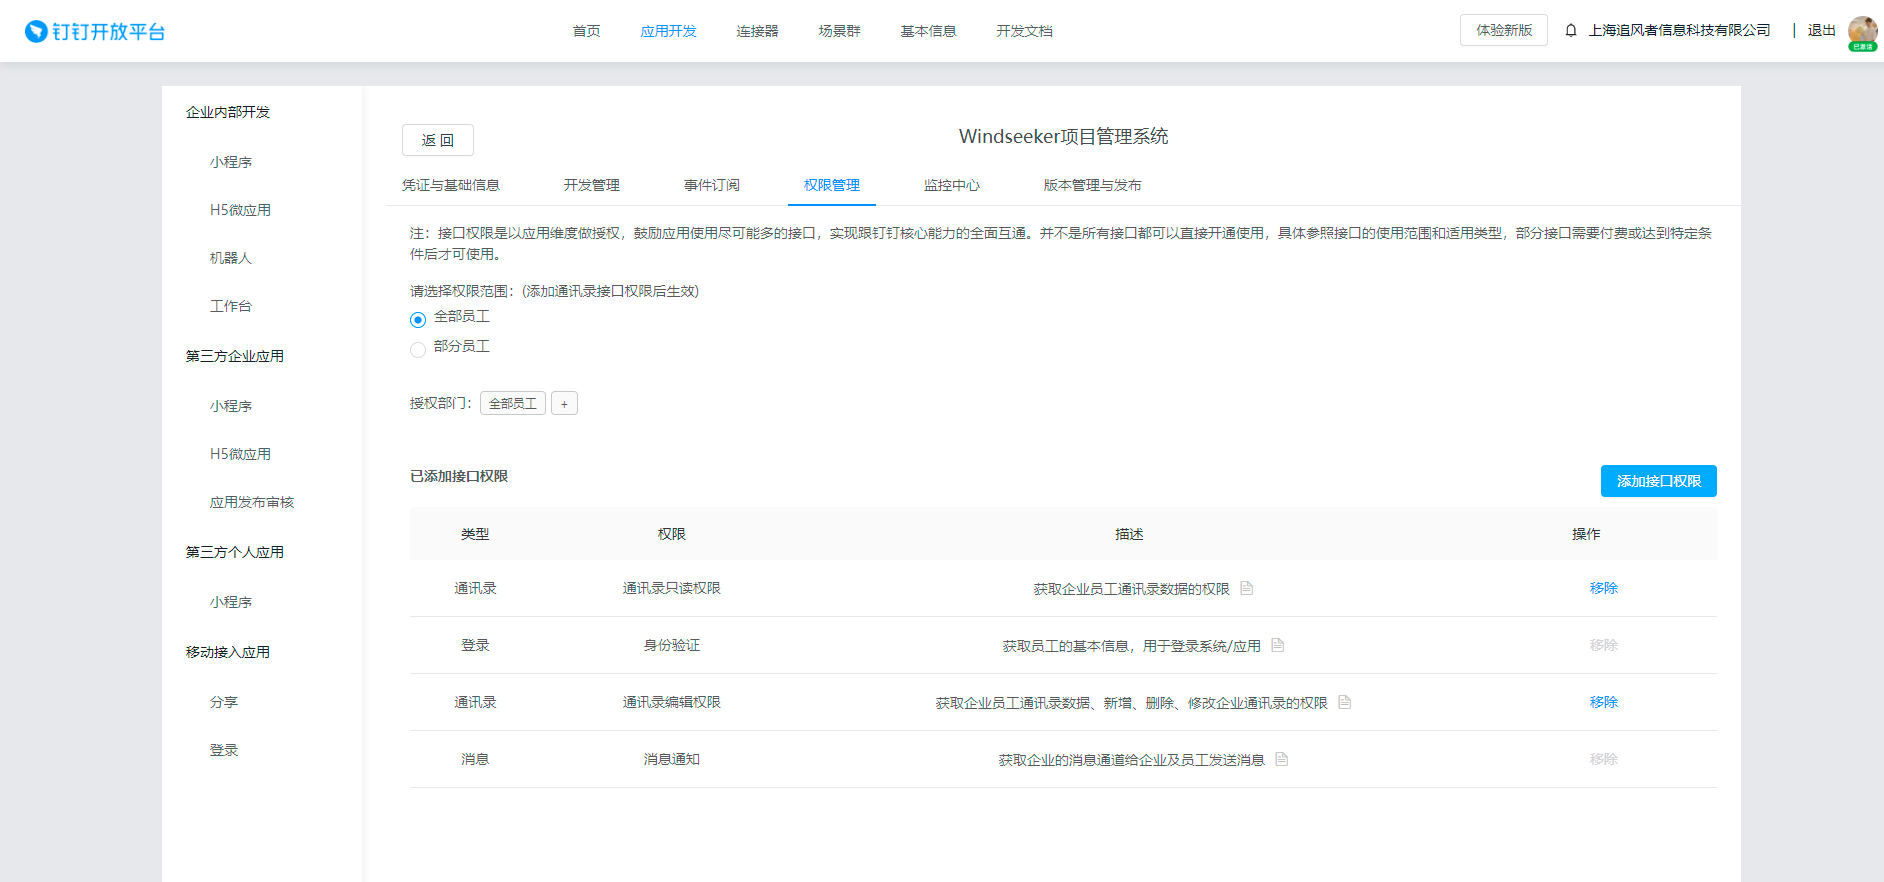Click the 第三方个人应用 sidebar heading
The width and height of the screenshot is (1884, 882).
[x=235, y=552]
